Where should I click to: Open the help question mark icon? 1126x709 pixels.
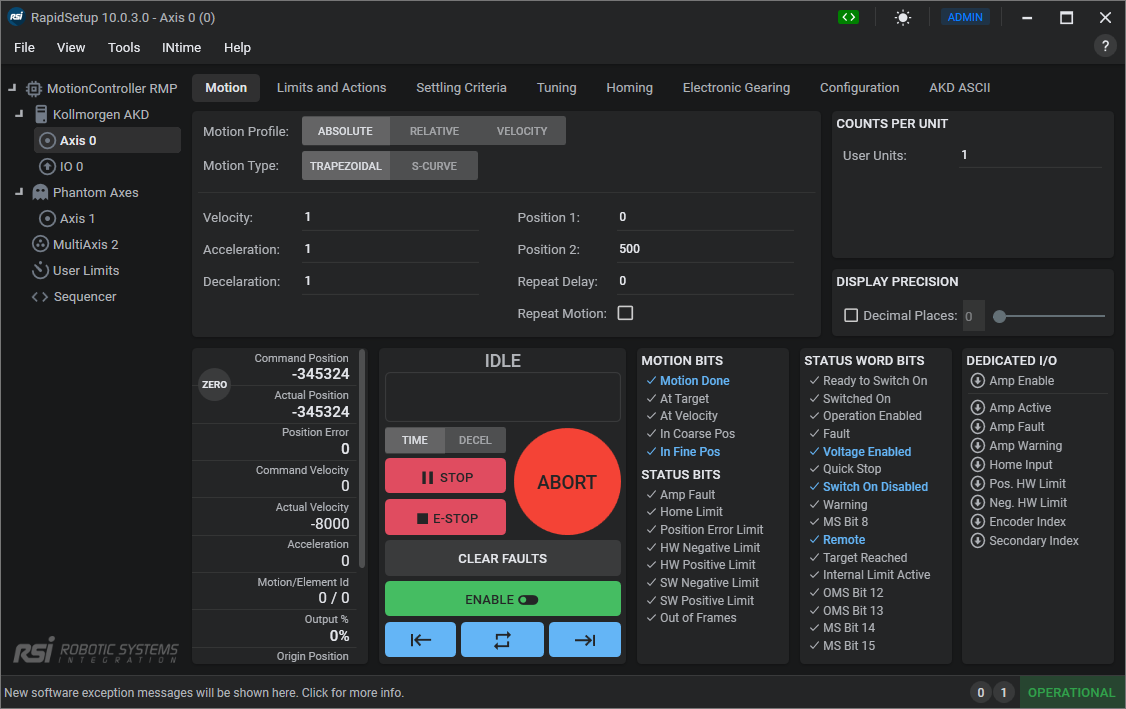tap(1105, 46)
